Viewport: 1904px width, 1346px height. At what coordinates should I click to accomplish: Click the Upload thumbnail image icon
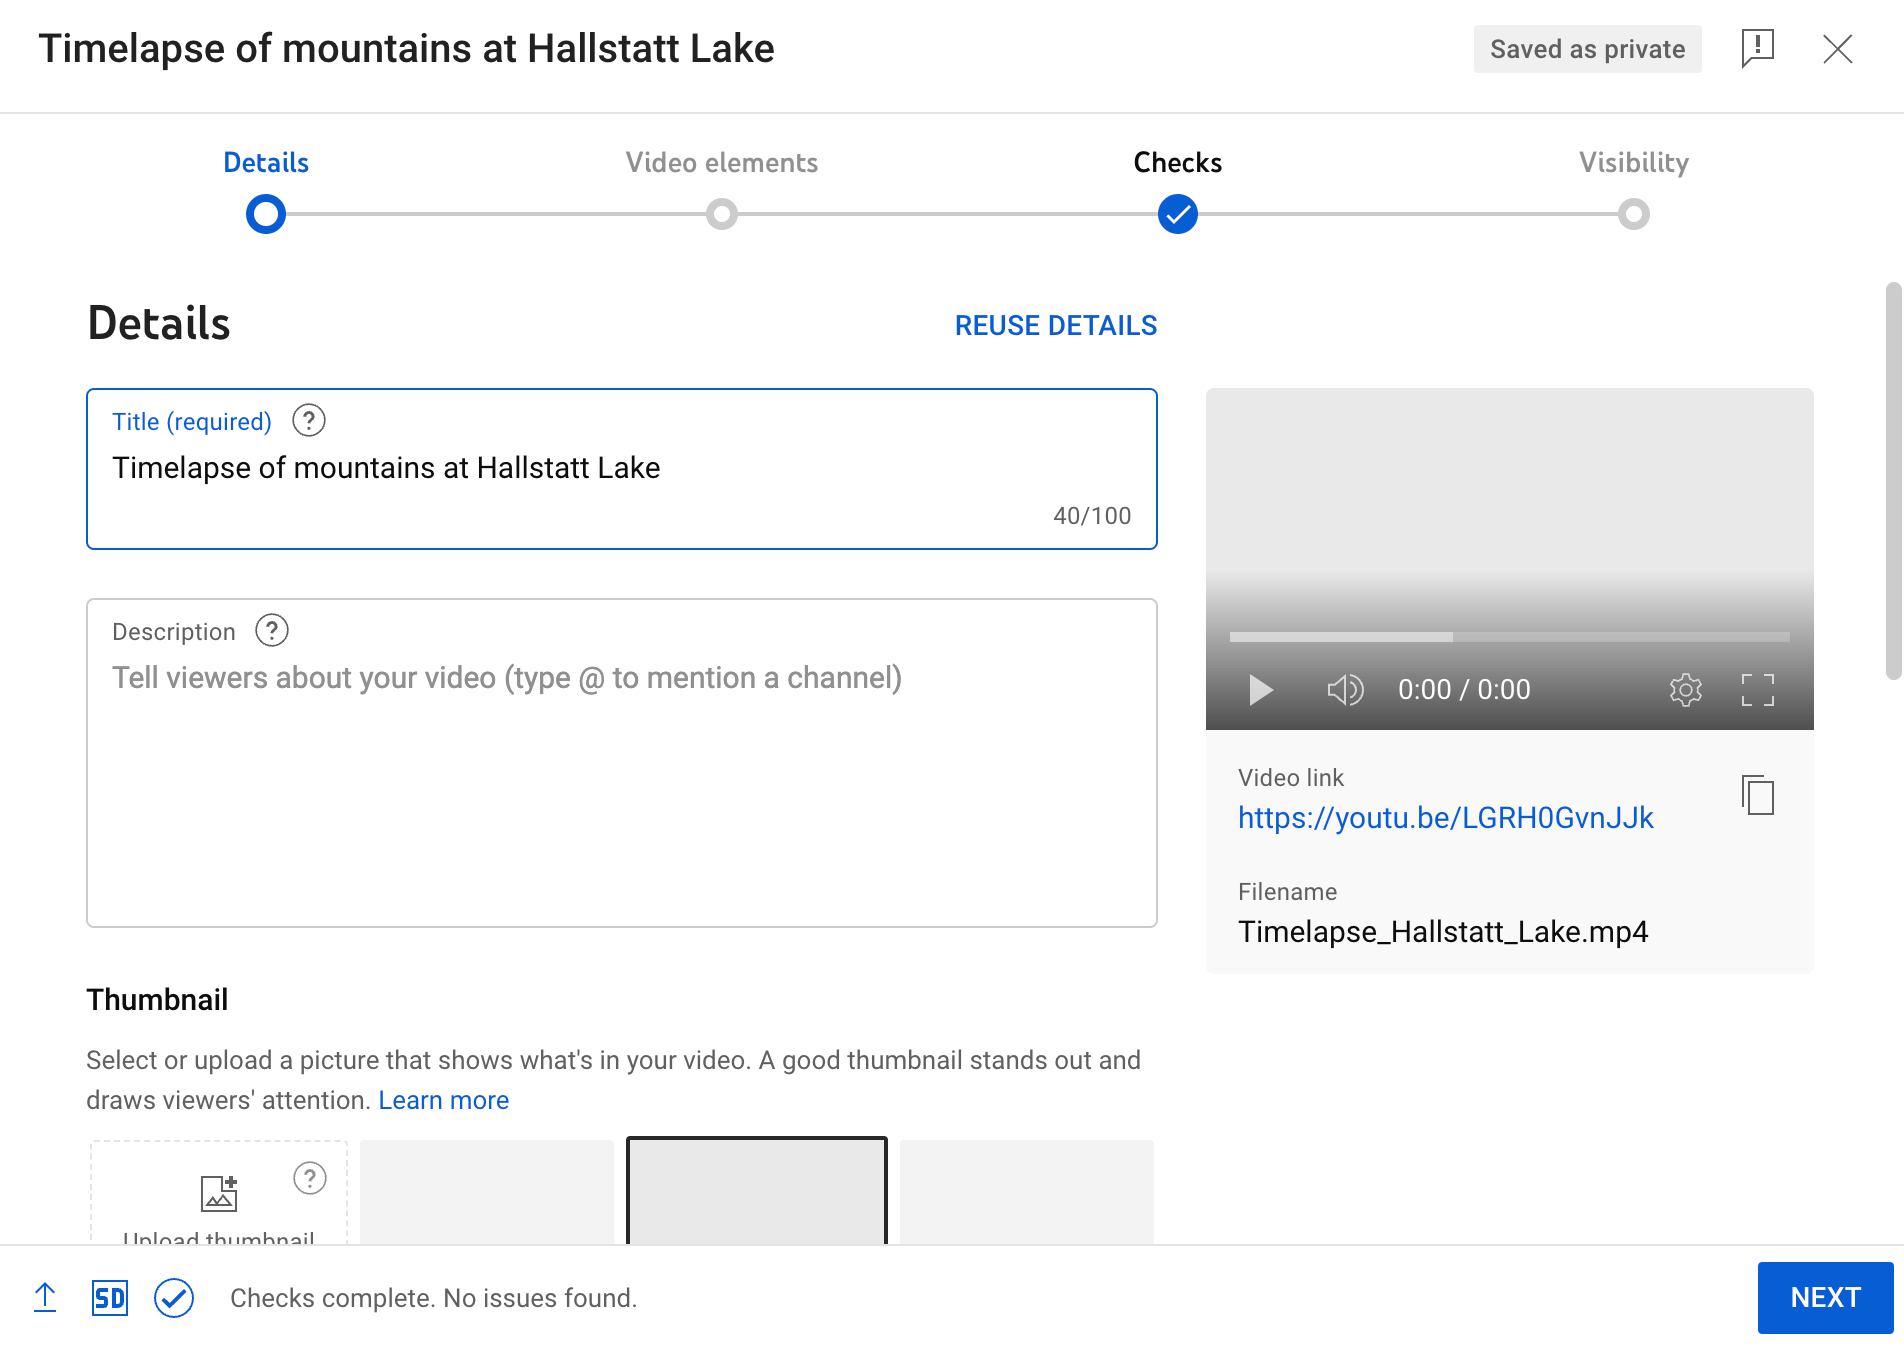tap(219, 1193)
